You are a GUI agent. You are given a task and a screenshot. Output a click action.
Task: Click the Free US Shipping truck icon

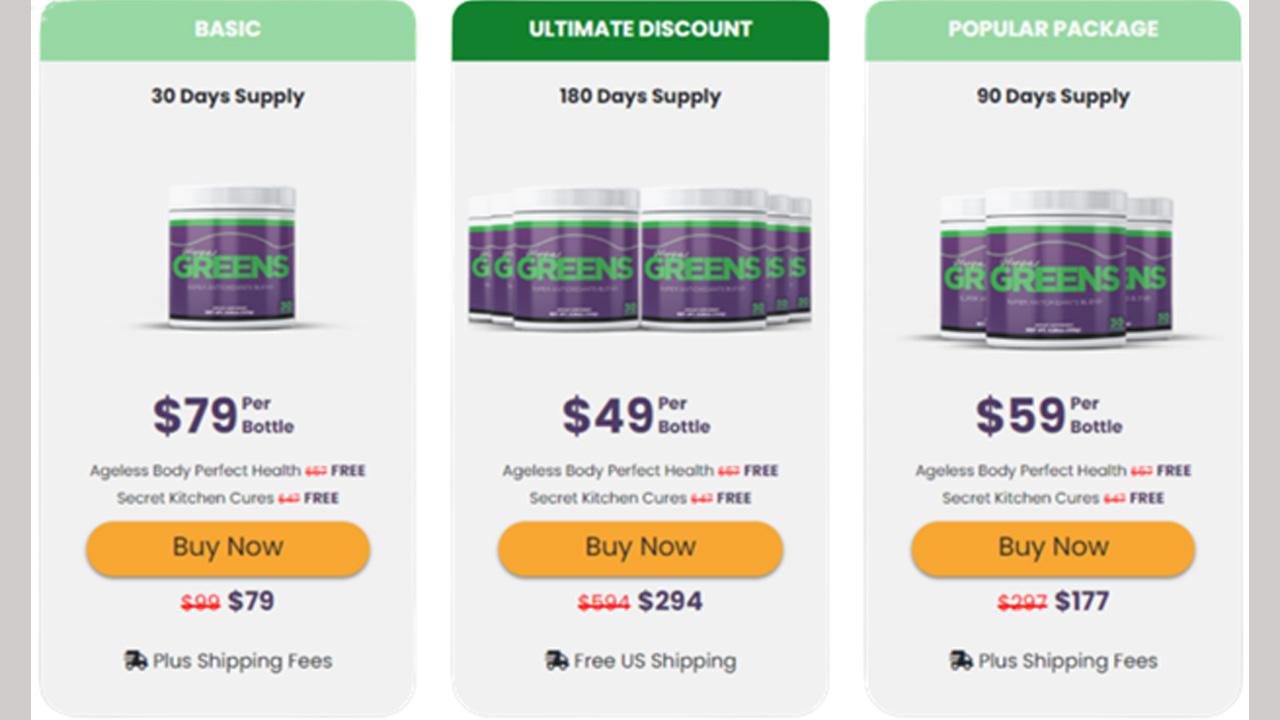pyautogui.click(x=556, y=660)
